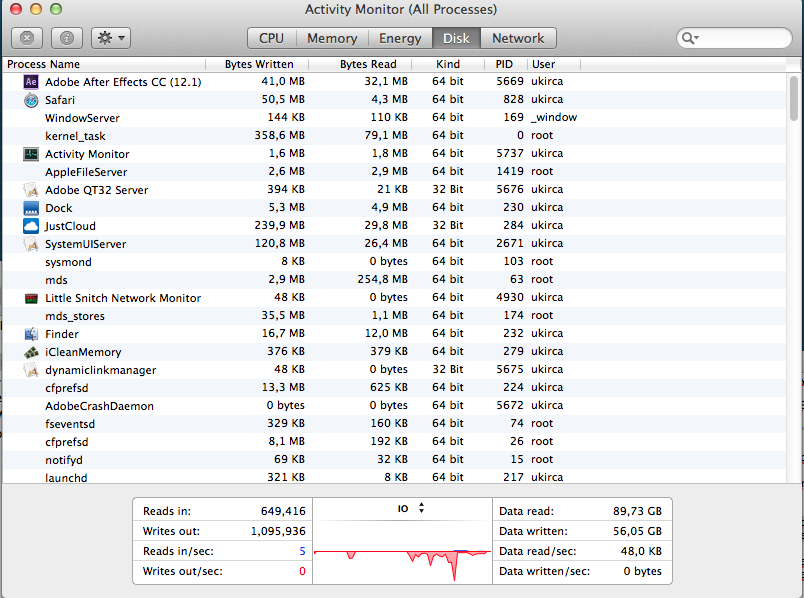804x598 pixels.
Task: Select the cfprefsd row owned by ukirca
Action: click(x=394, y=387)
